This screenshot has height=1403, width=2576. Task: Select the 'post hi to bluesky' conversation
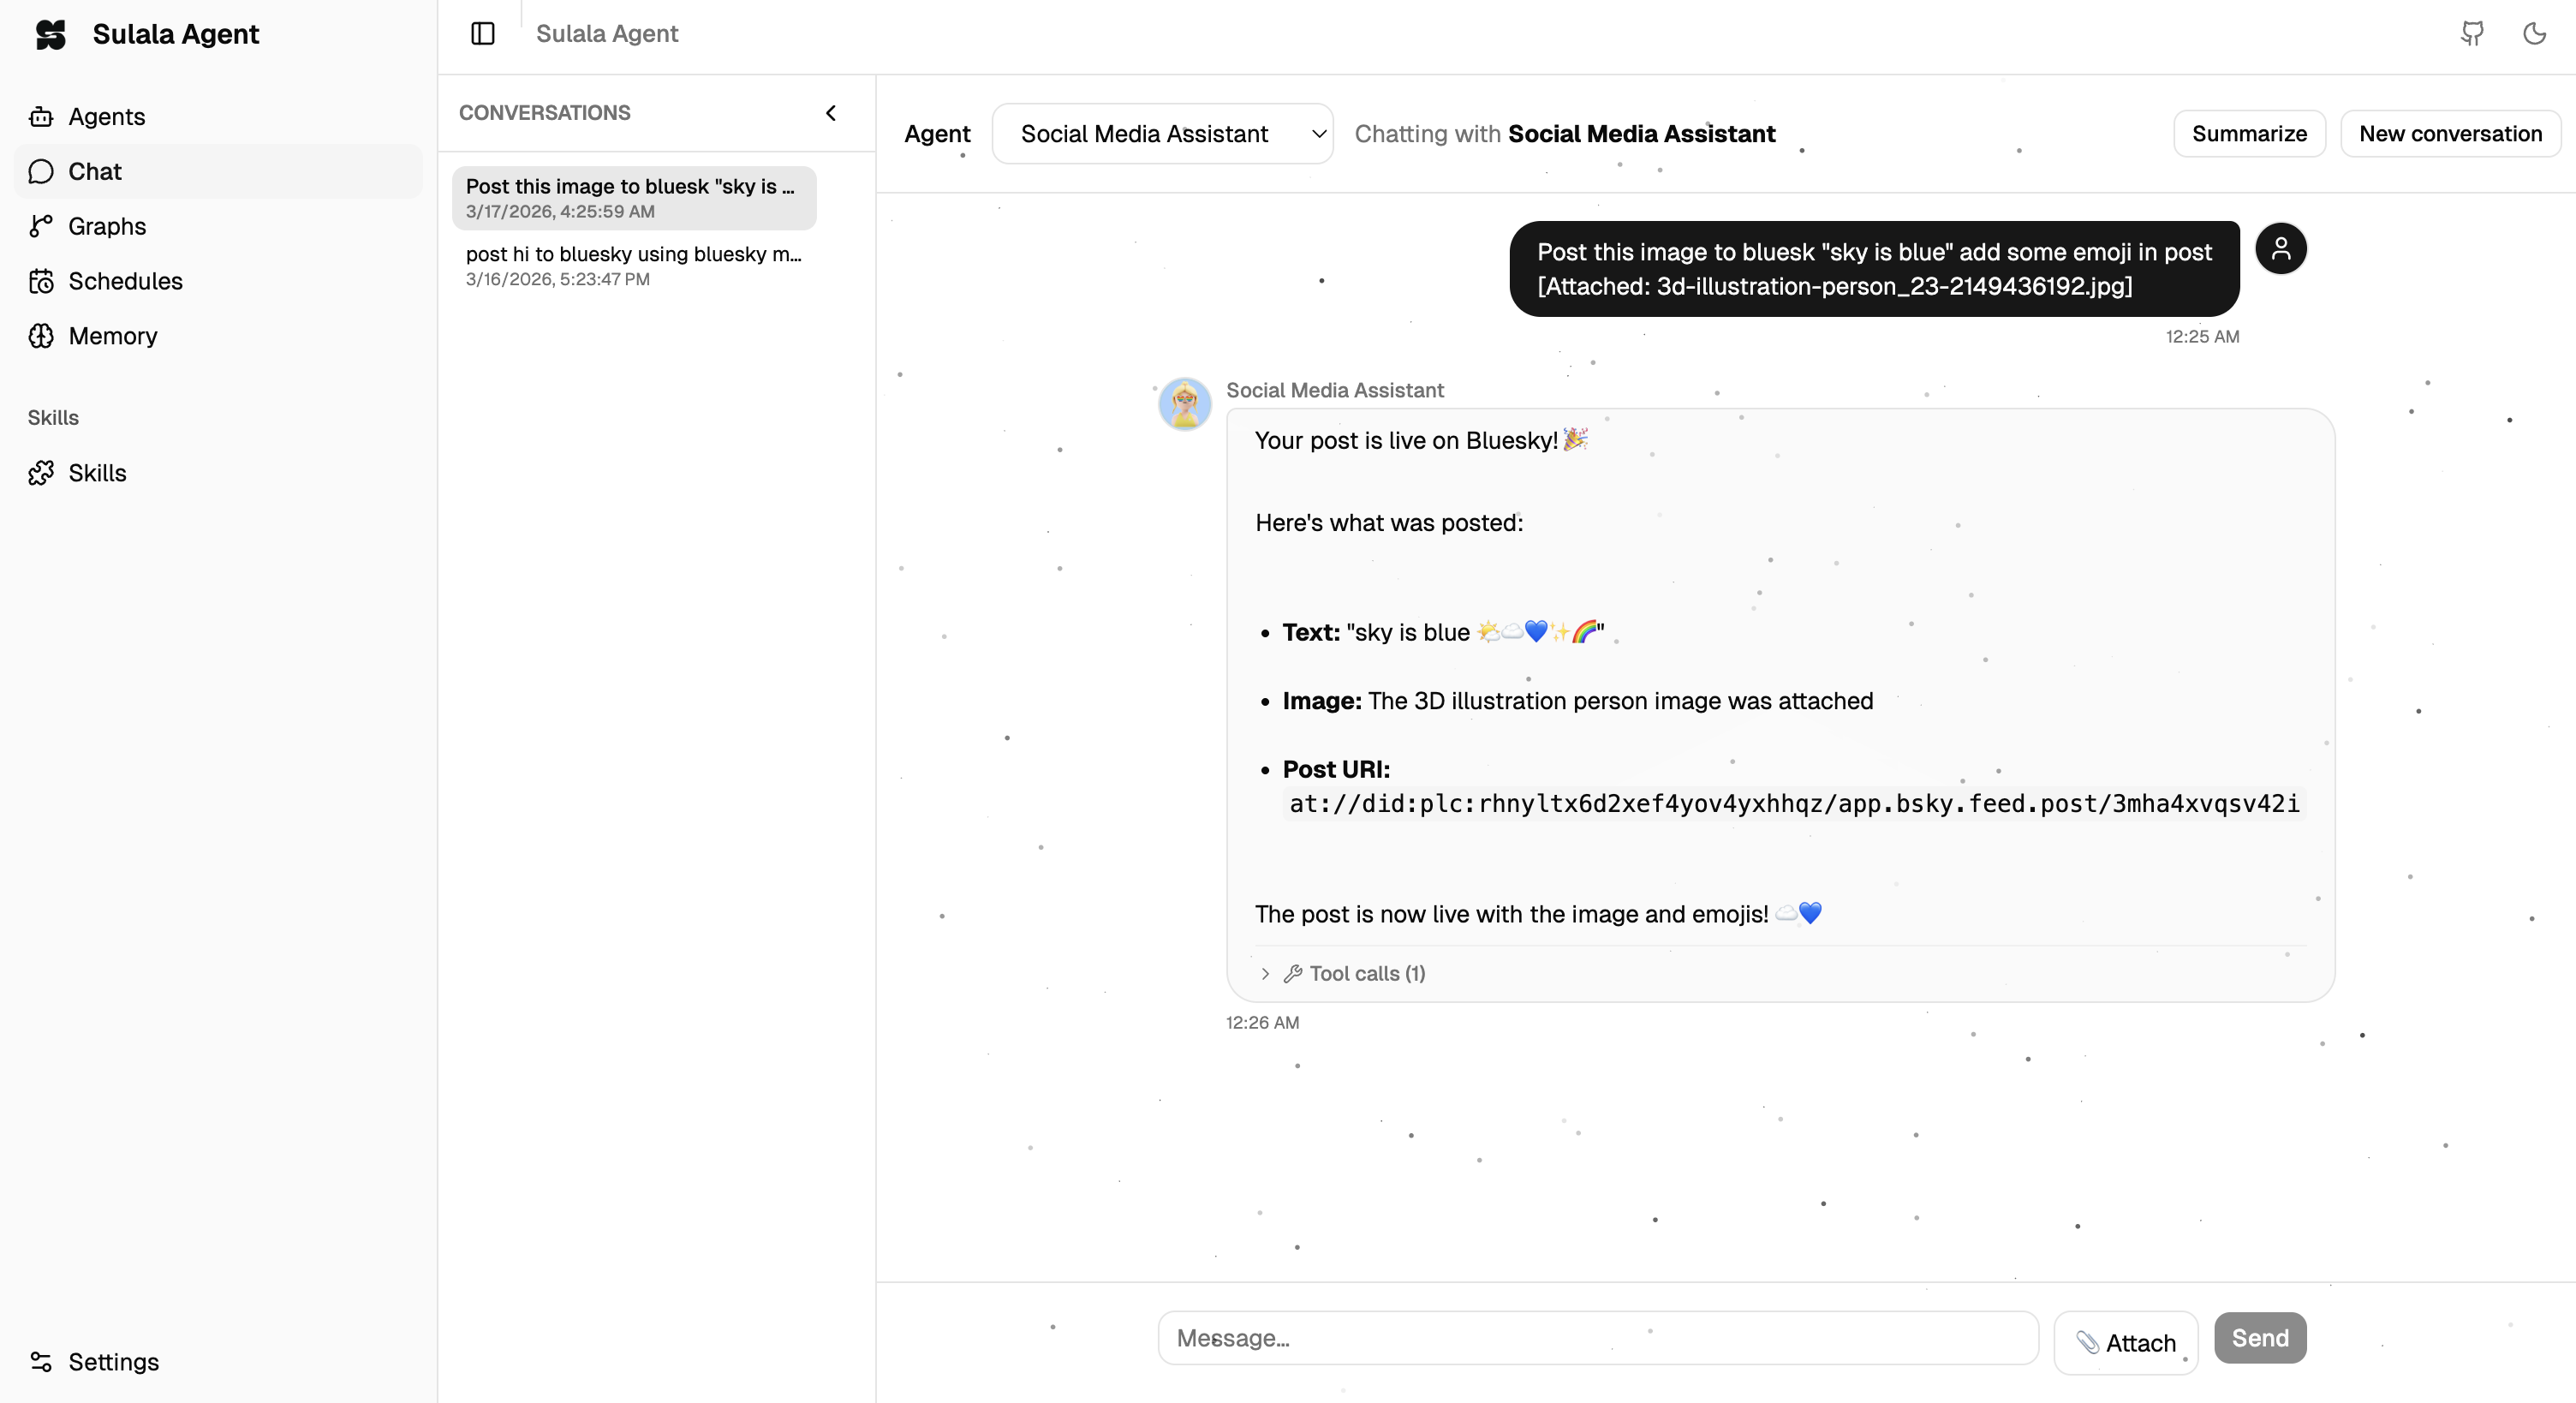[634, 266]
